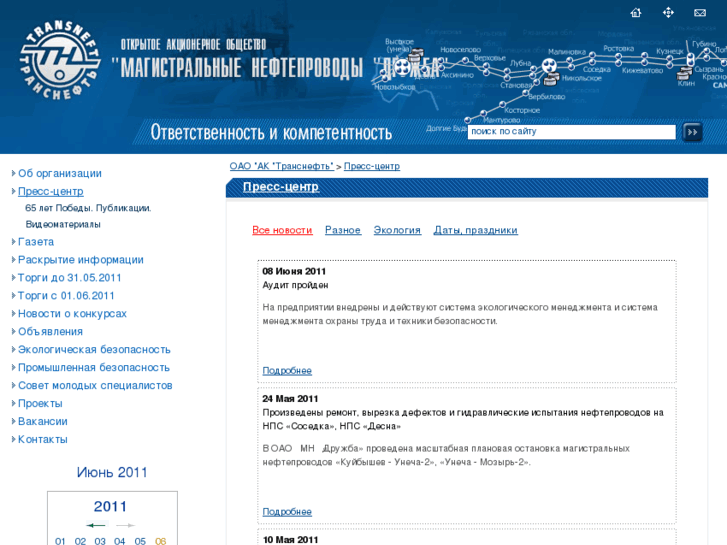Expand arrow beside 'Промышленная безопасность'
727x545 pixels.
point(13,367)
